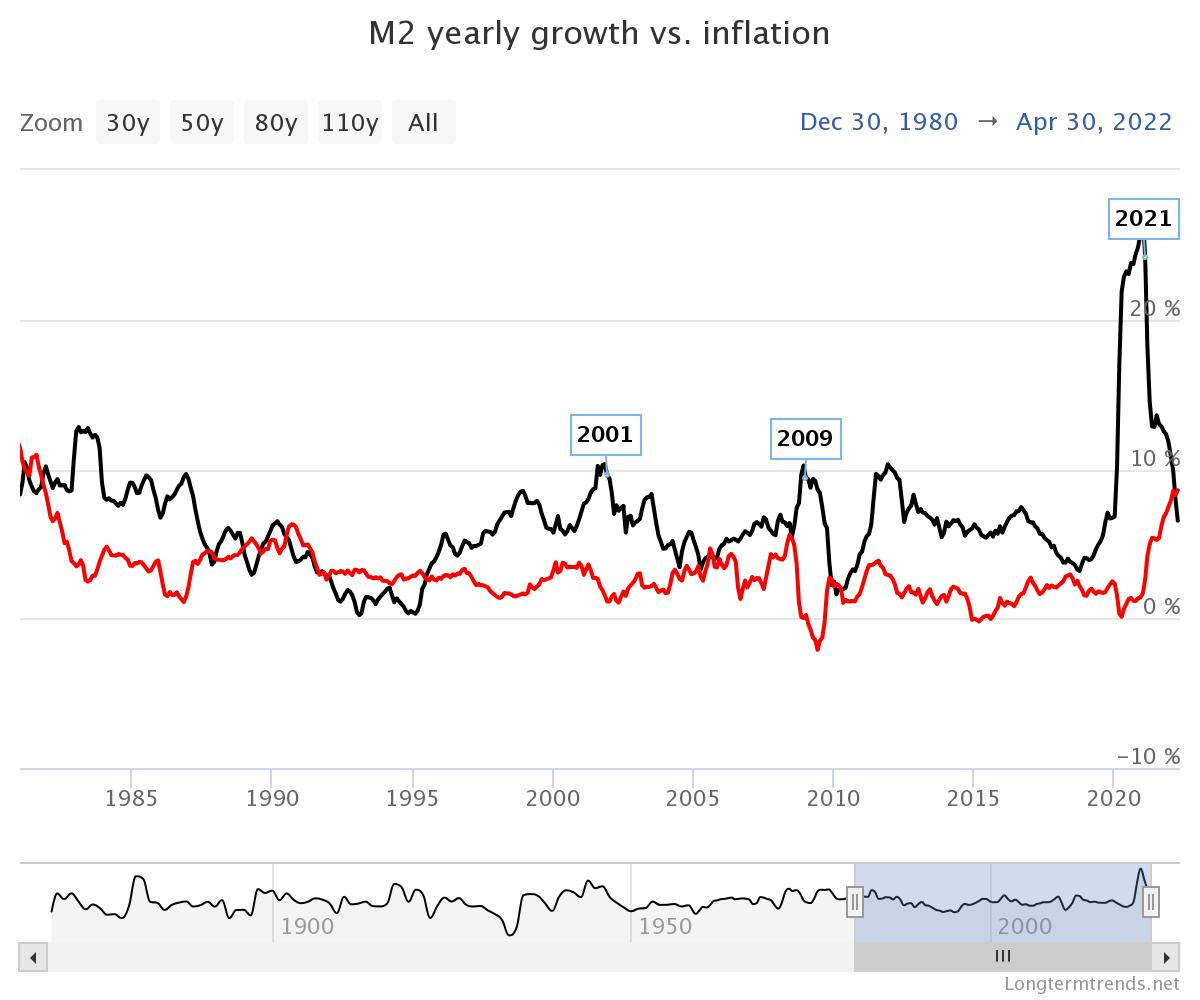Viewport: 1200px width, 1000px height.
Task: Click the 2009 flag marker
Action: [805, 439]
